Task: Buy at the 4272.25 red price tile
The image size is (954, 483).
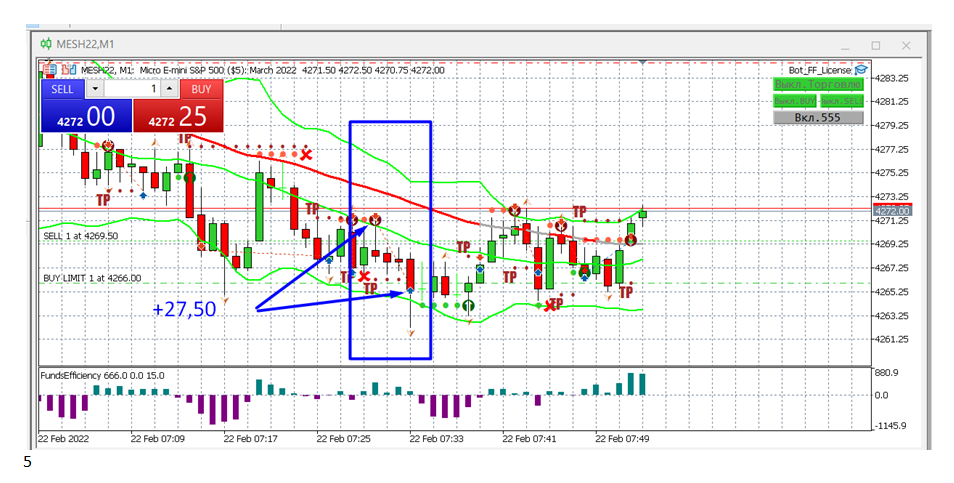Action: 178,115
